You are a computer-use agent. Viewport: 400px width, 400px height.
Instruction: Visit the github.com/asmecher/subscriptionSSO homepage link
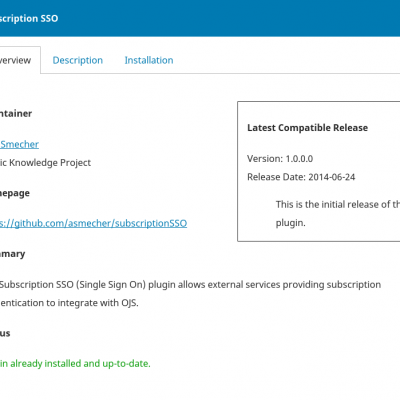click(93, 223)
